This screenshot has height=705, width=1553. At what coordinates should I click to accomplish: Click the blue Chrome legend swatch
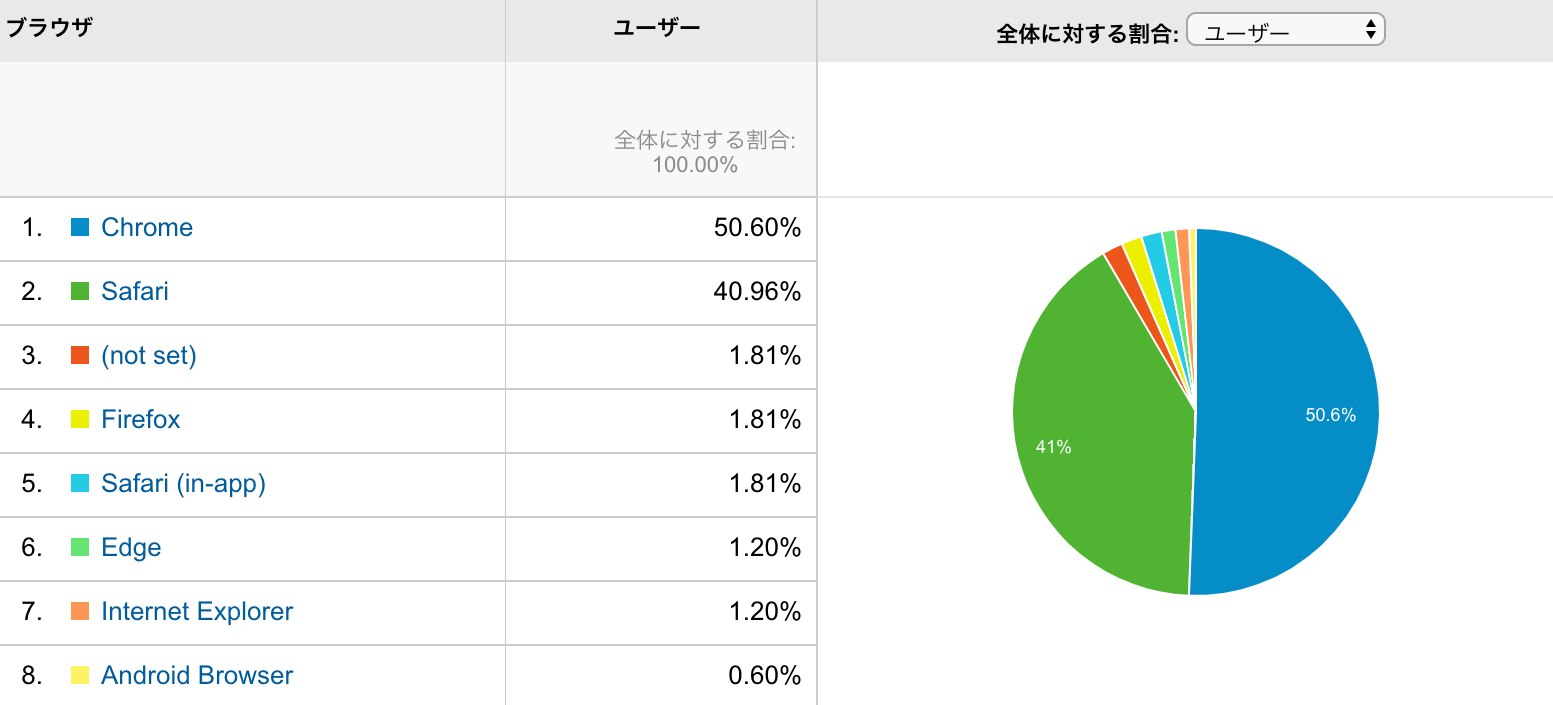[81, 228]
